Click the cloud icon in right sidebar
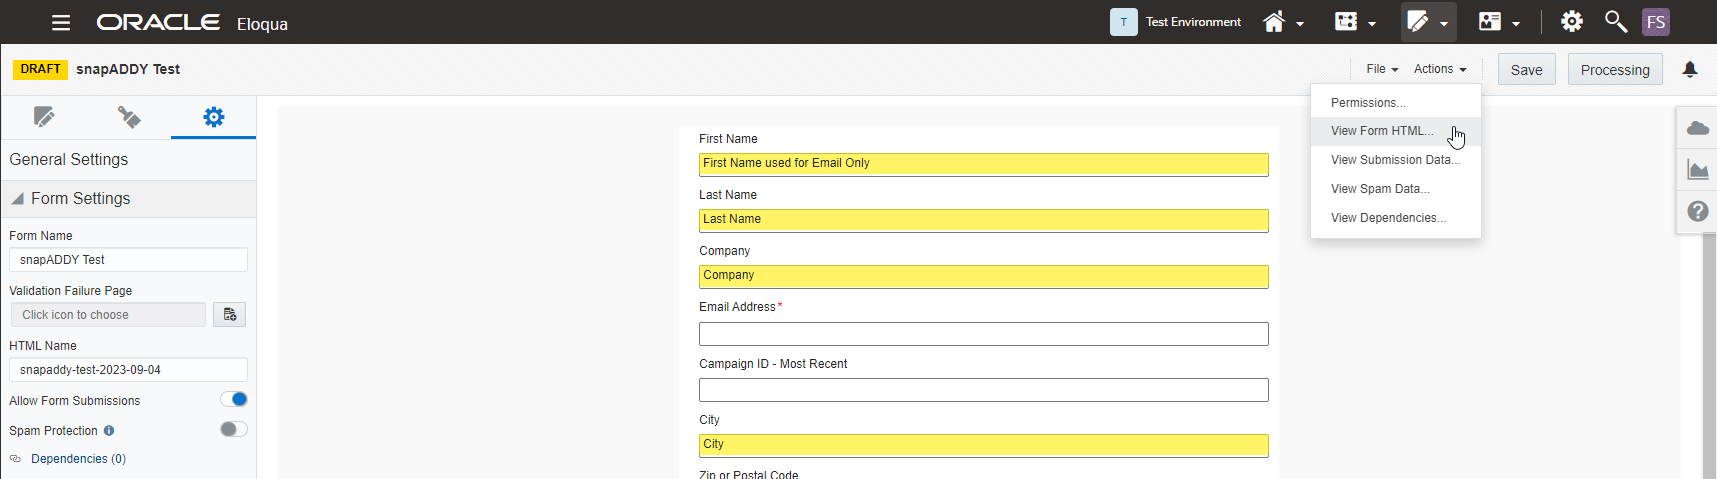The image size is (1717, 479). [x=1697, y=128]
